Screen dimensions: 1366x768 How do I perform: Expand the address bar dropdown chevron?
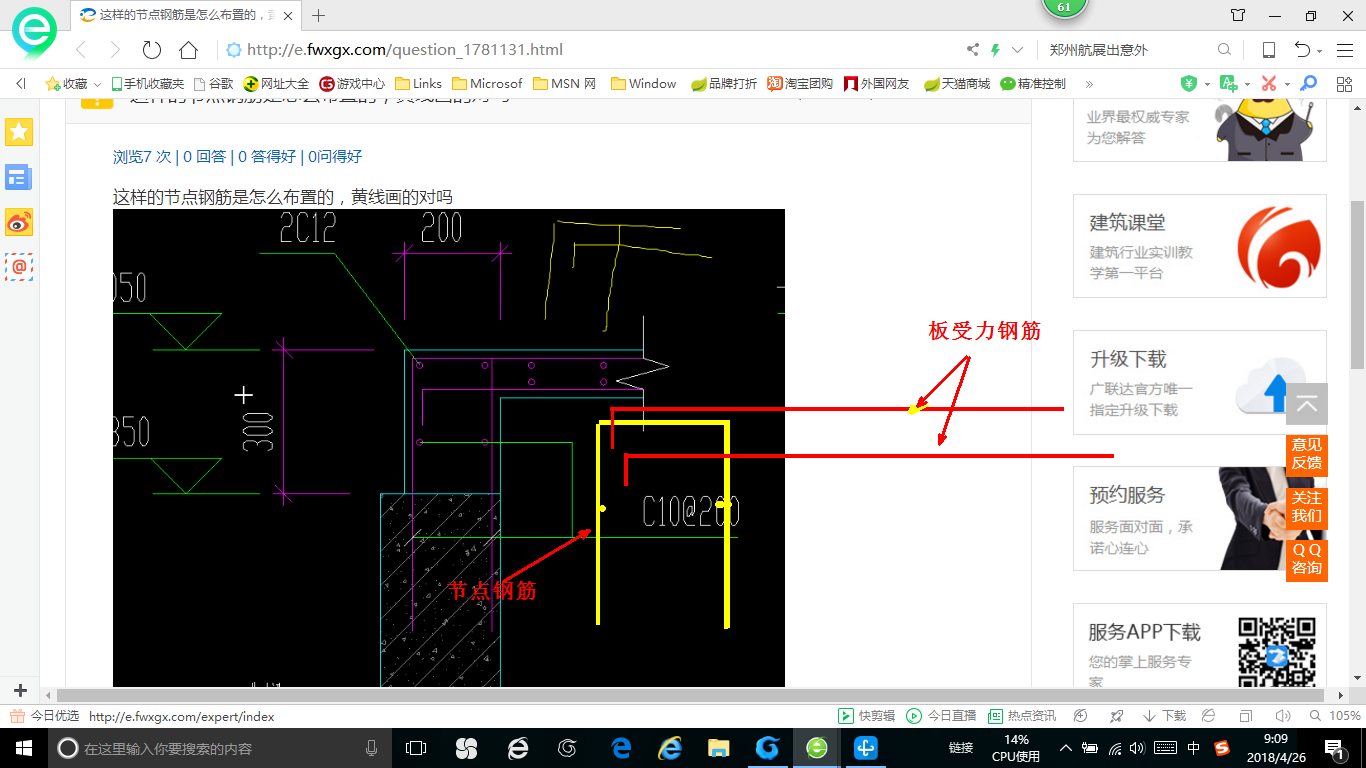coord(1018,50)
